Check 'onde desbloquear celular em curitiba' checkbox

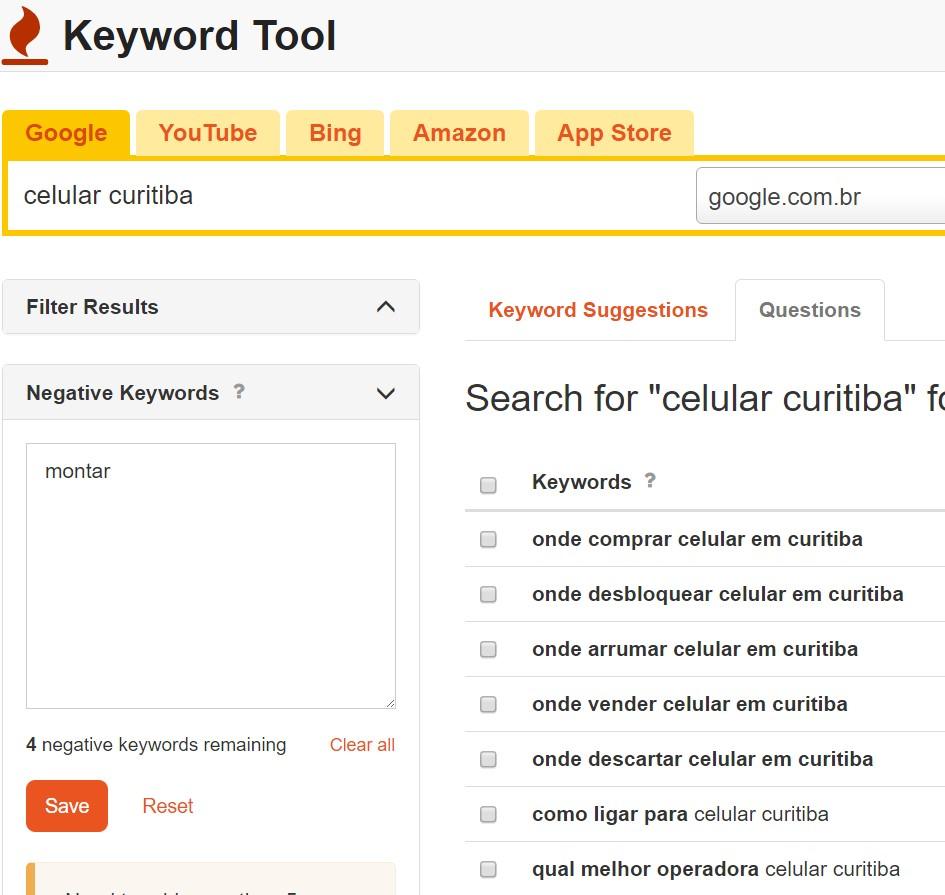(488, 594)
